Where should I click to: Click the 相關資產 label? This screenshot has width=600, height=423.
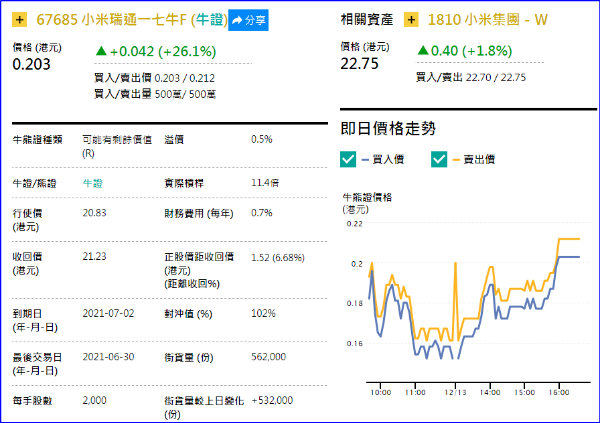(367, 20)
